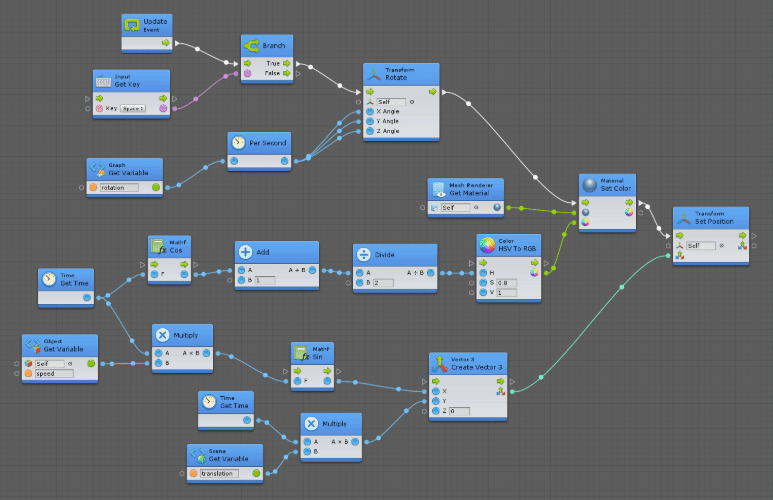This screenshot has width=773, height=500.
Task: Click the Create Vector 3 node icon
Action: coord(440,365)
